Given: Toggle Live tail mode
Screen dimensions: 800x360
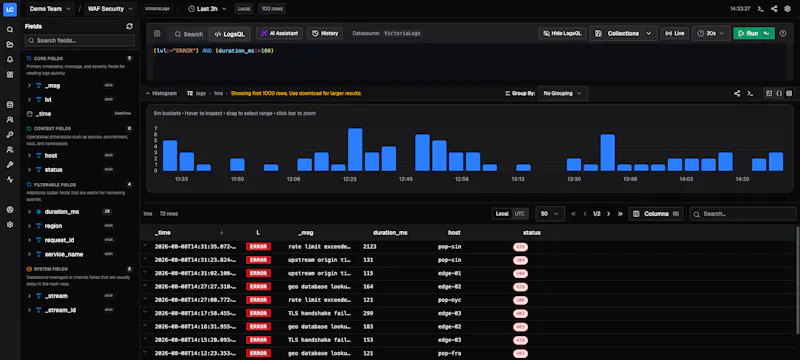Looking at the screenshot, I should 674,33.
